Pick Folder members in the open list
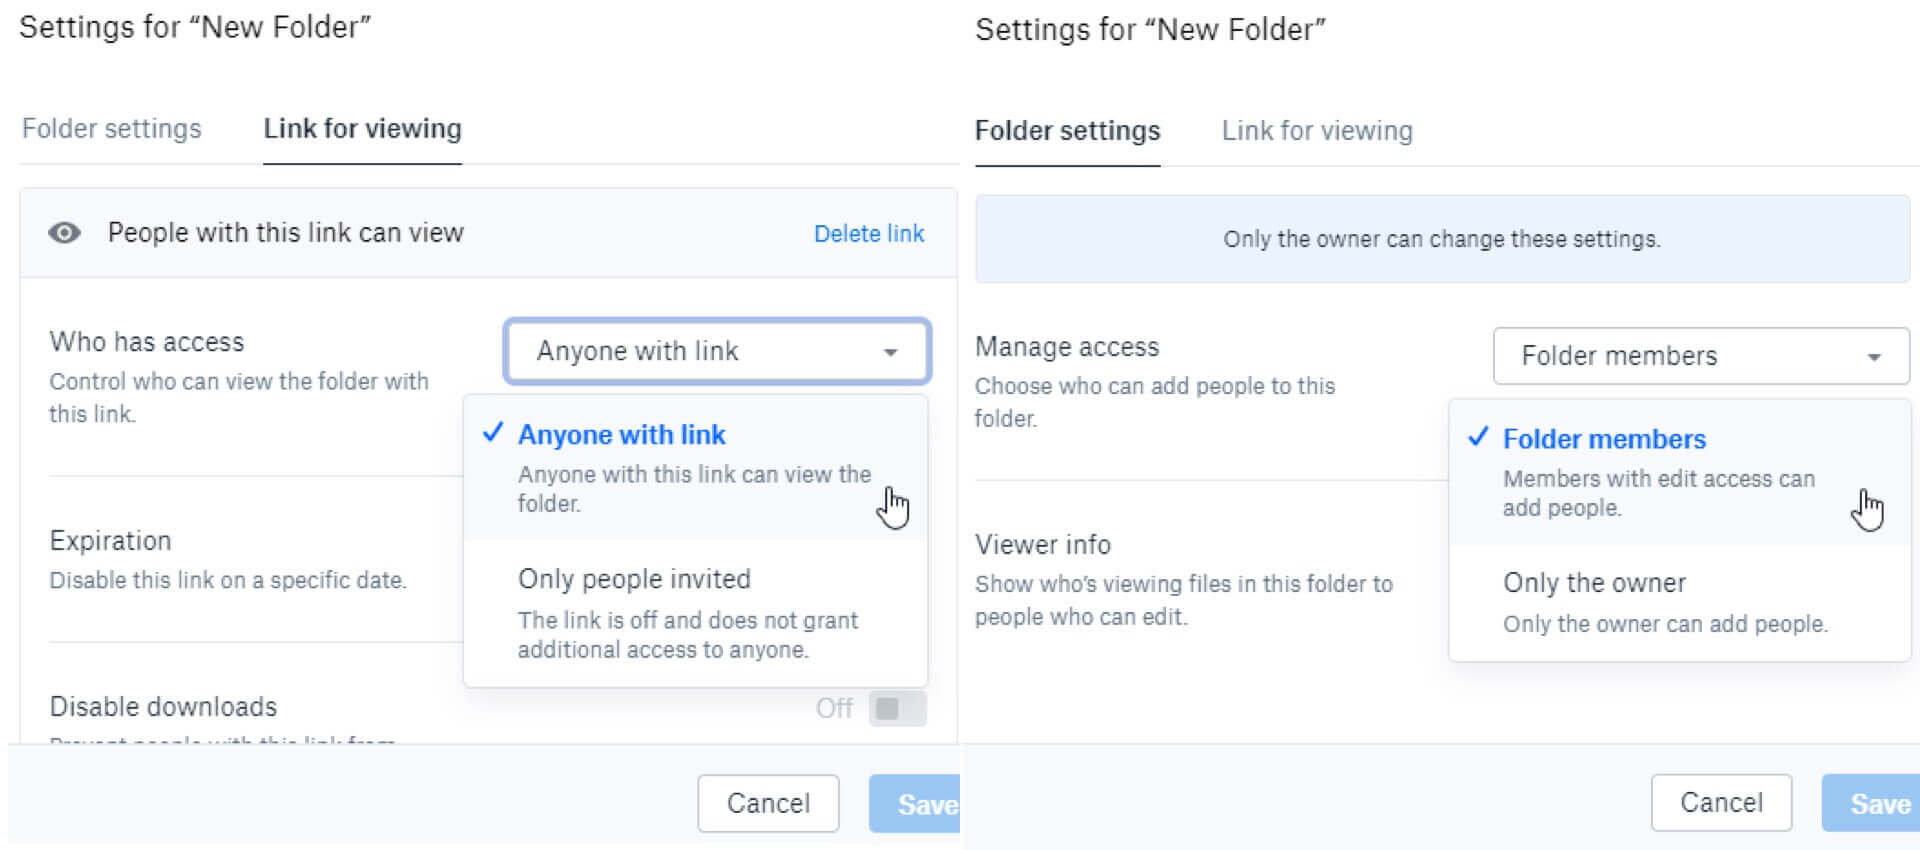The width and height of the screenshot is (1920, 850). (x=1604, y=439)
